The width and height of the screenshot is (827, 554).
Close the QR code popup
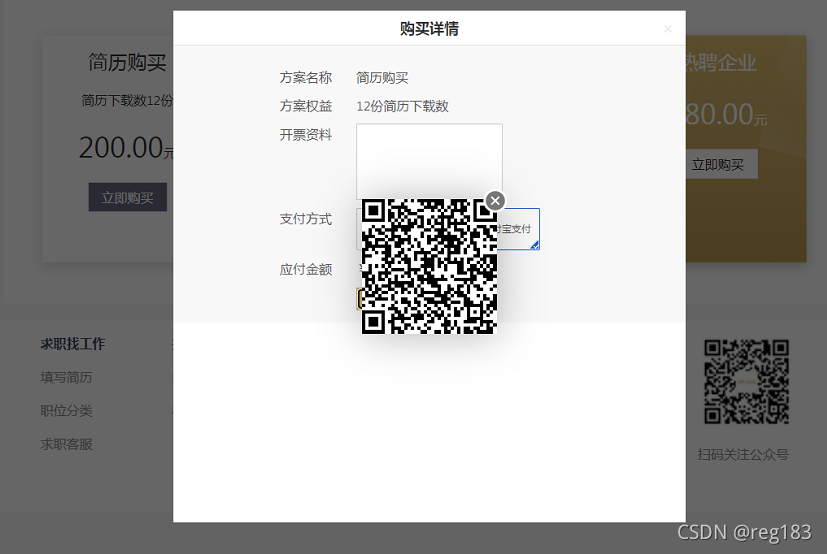pyautogui.click(x=495, y=200)
